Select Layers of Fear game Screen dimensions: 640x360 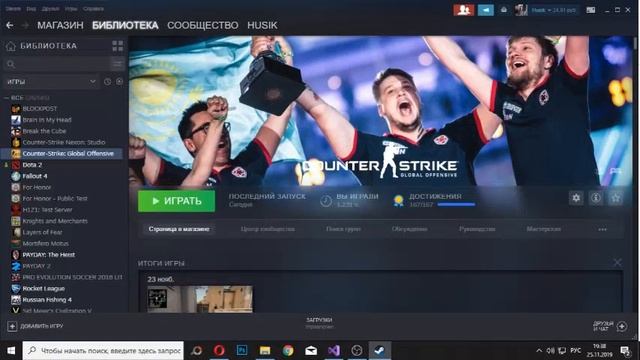pyautogui.click(x=42, y=232)
